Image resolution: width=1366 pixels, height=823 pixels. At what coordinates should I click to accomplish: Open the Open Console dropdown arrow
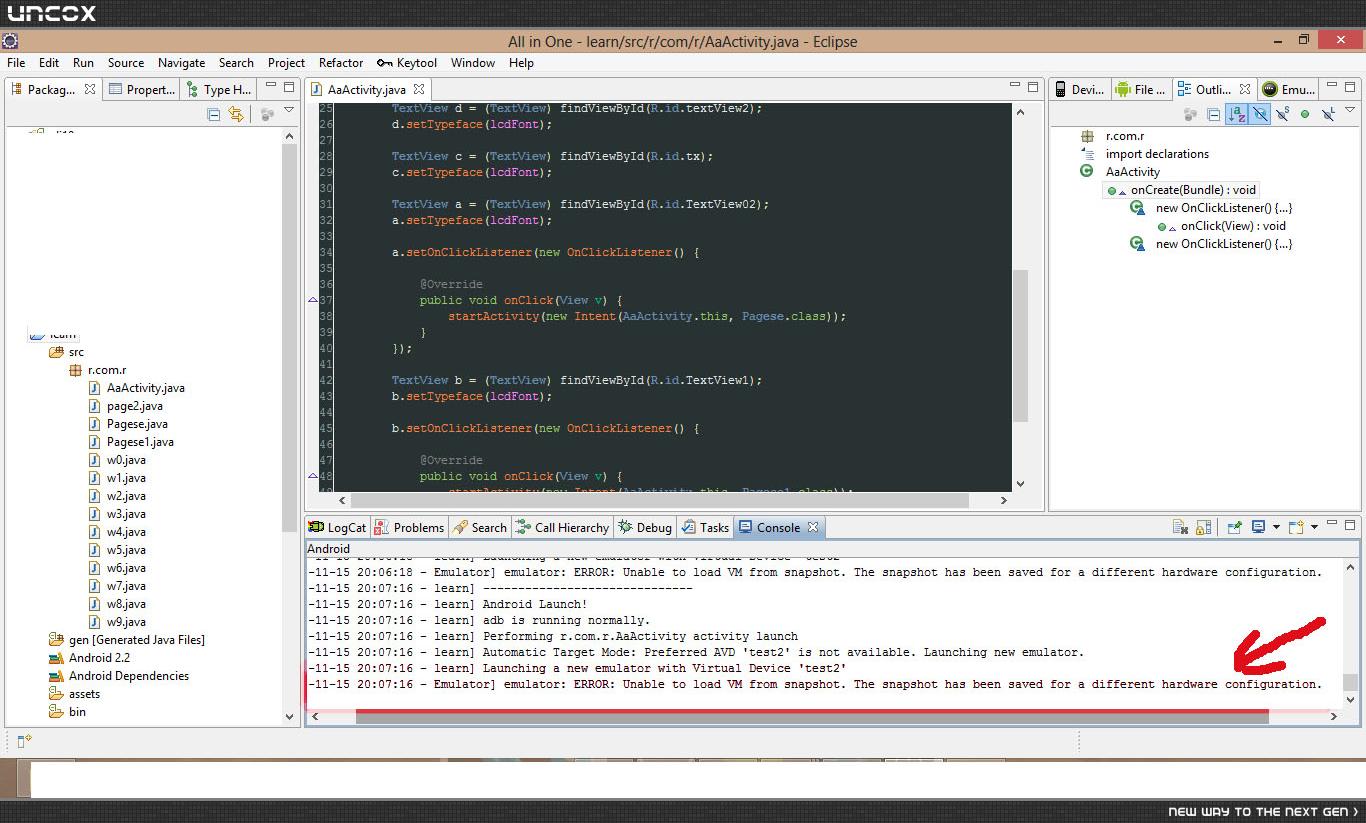coord(1314,527)
